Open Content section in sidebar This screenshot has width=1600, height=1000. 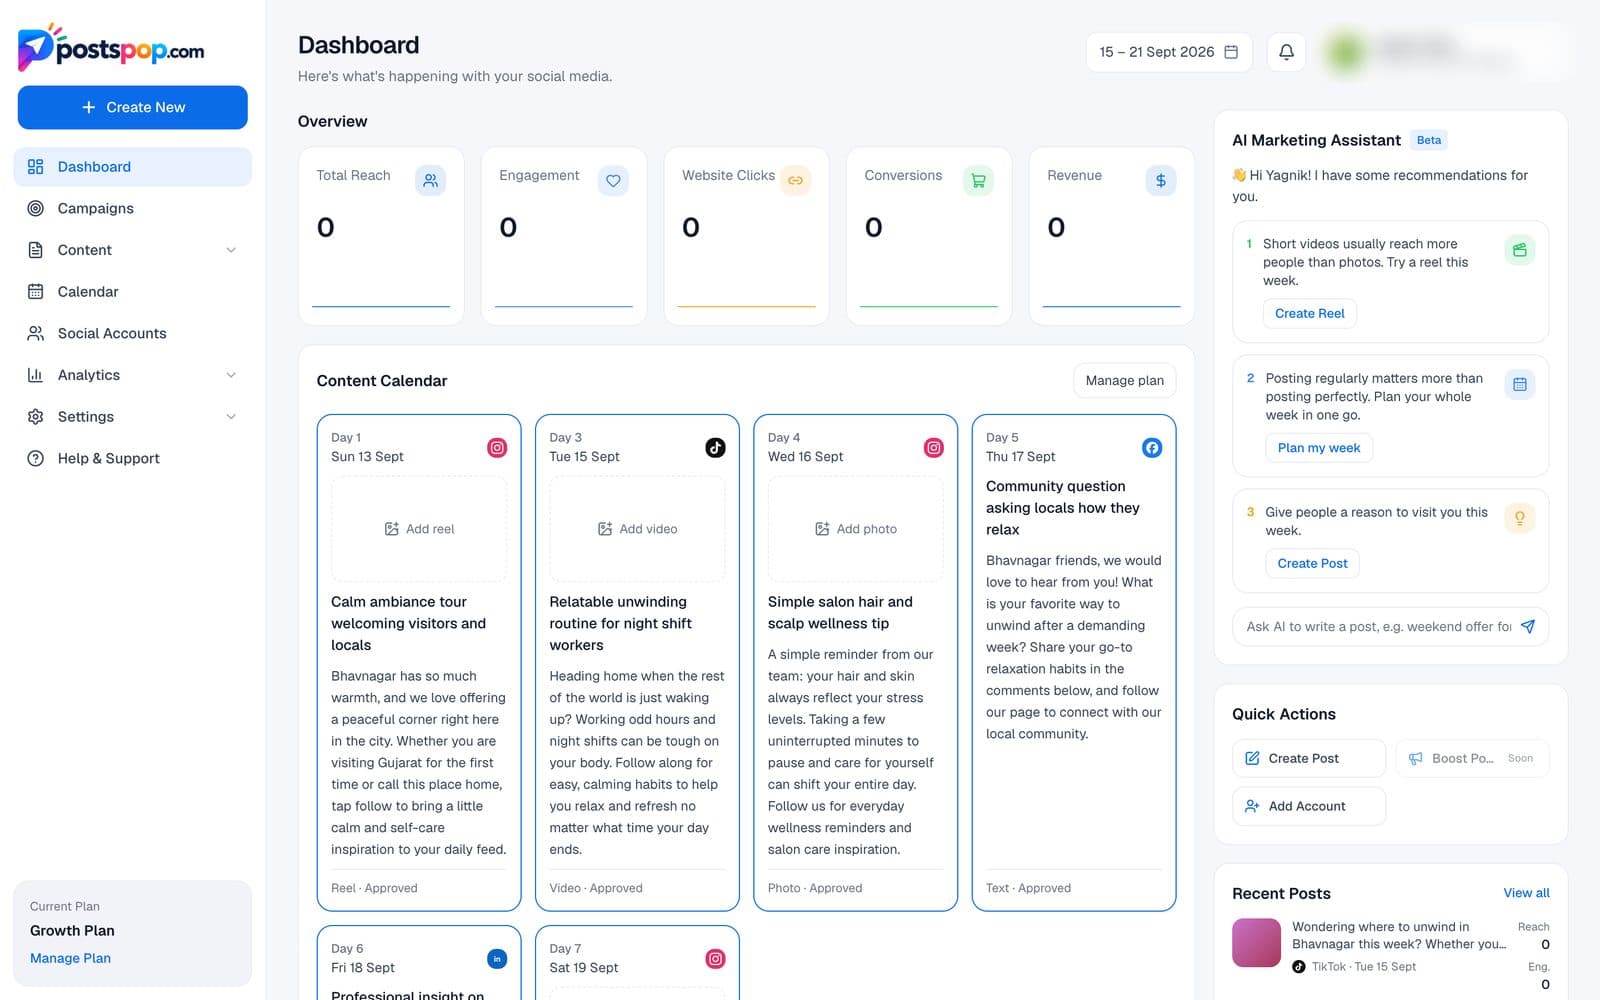point(132,250)
